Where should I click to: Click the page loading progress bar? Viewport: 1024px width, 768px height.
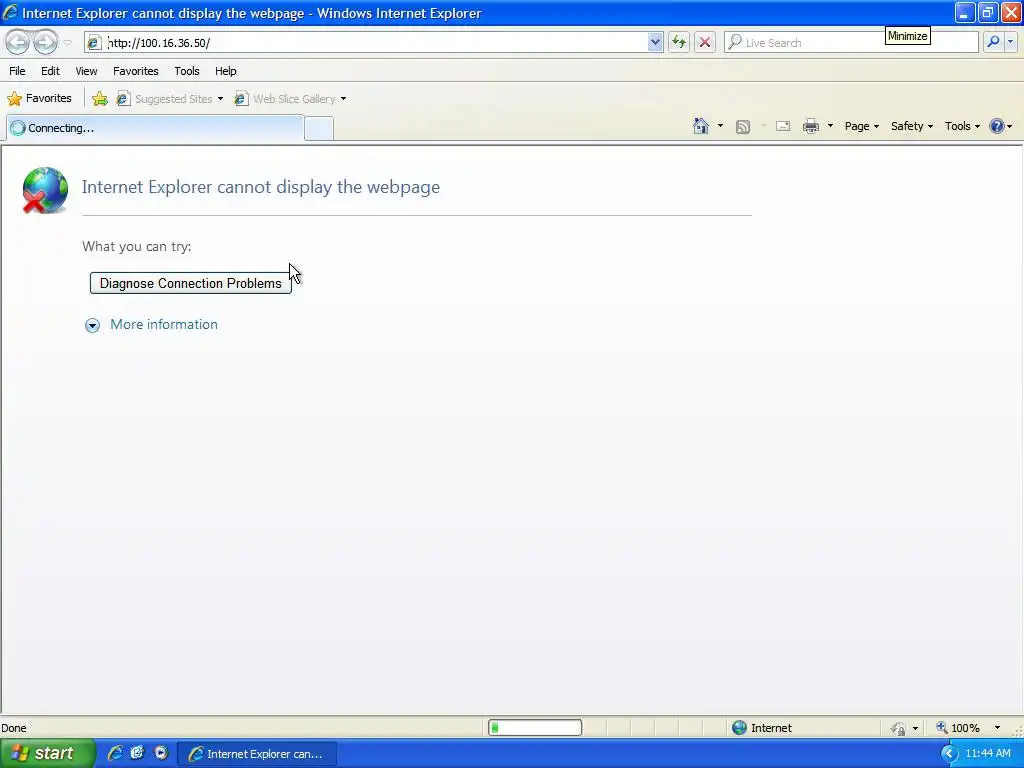tap(535, 728)
